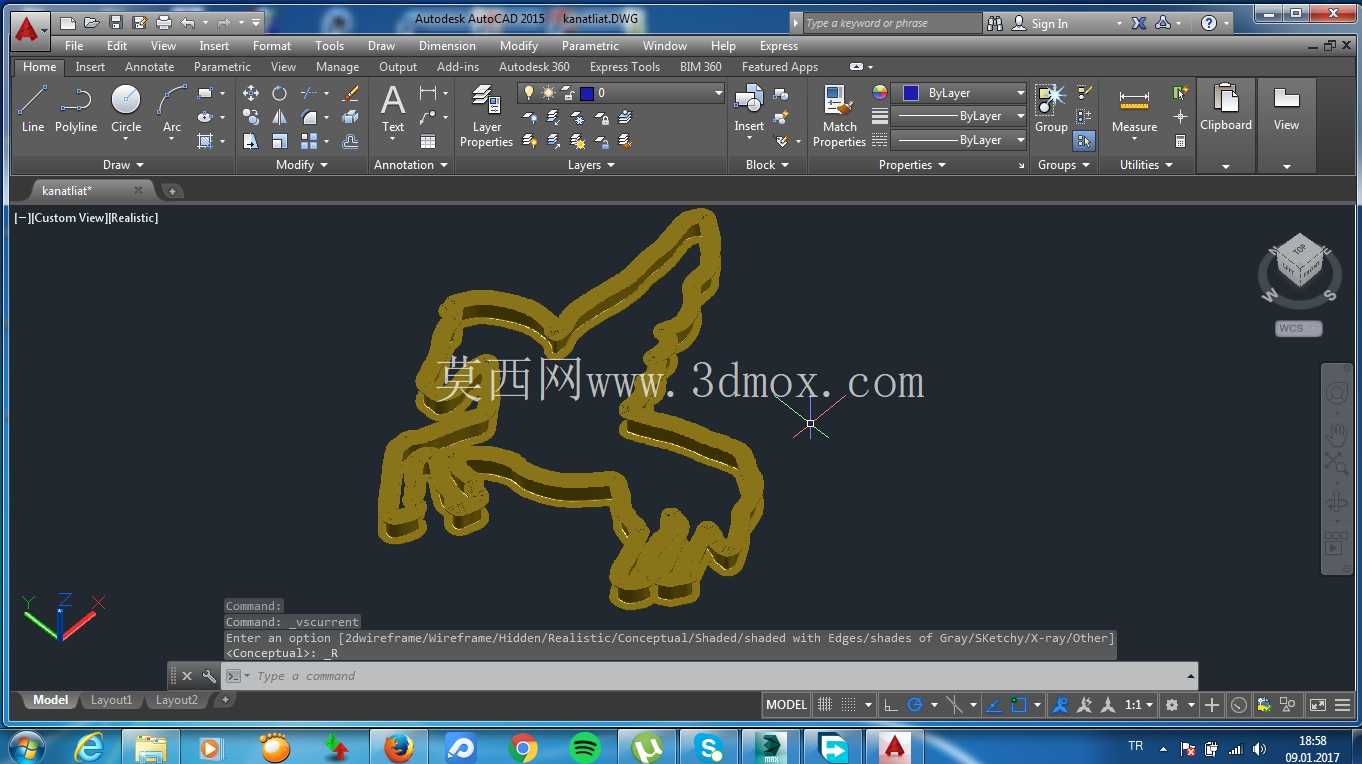The width and height of the screenshot is (1362, 764).
Task: Toggle Clean Screen in status bar
Action: pos(1318,705)
